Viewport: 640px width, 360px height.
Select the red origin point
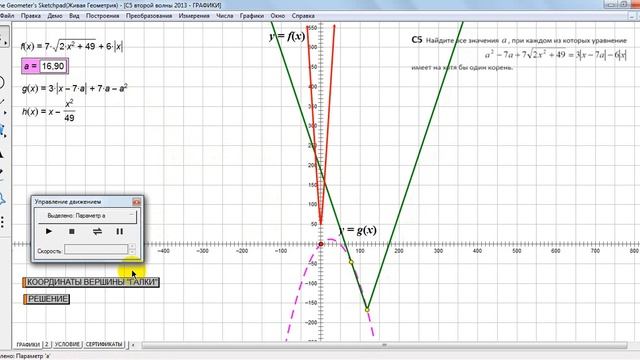coord(321,244)
